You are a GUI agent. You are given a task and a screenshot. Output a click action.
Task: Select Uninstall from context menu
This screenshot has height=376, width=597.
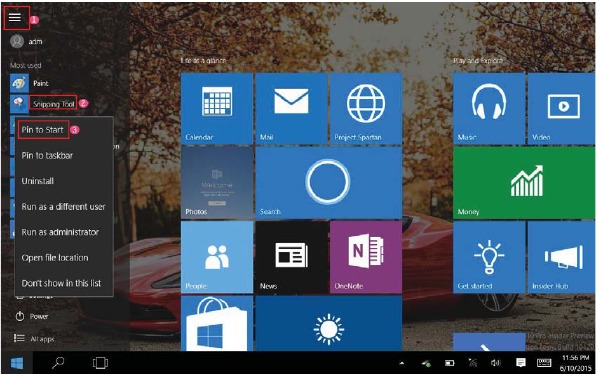[38, 181]
